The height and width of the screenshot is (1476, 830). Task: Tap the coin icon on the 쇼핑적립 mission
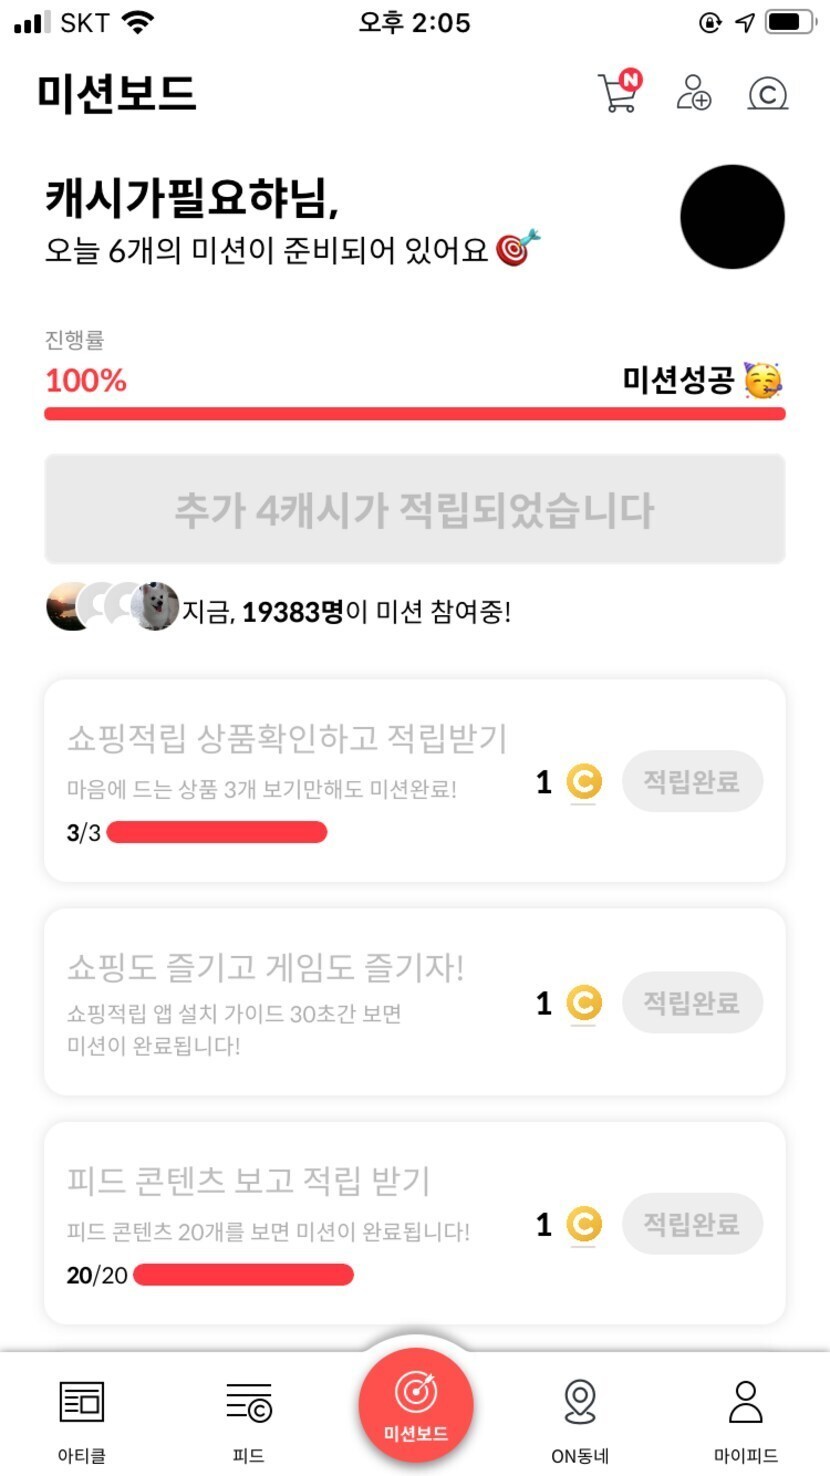coord(584,782)
